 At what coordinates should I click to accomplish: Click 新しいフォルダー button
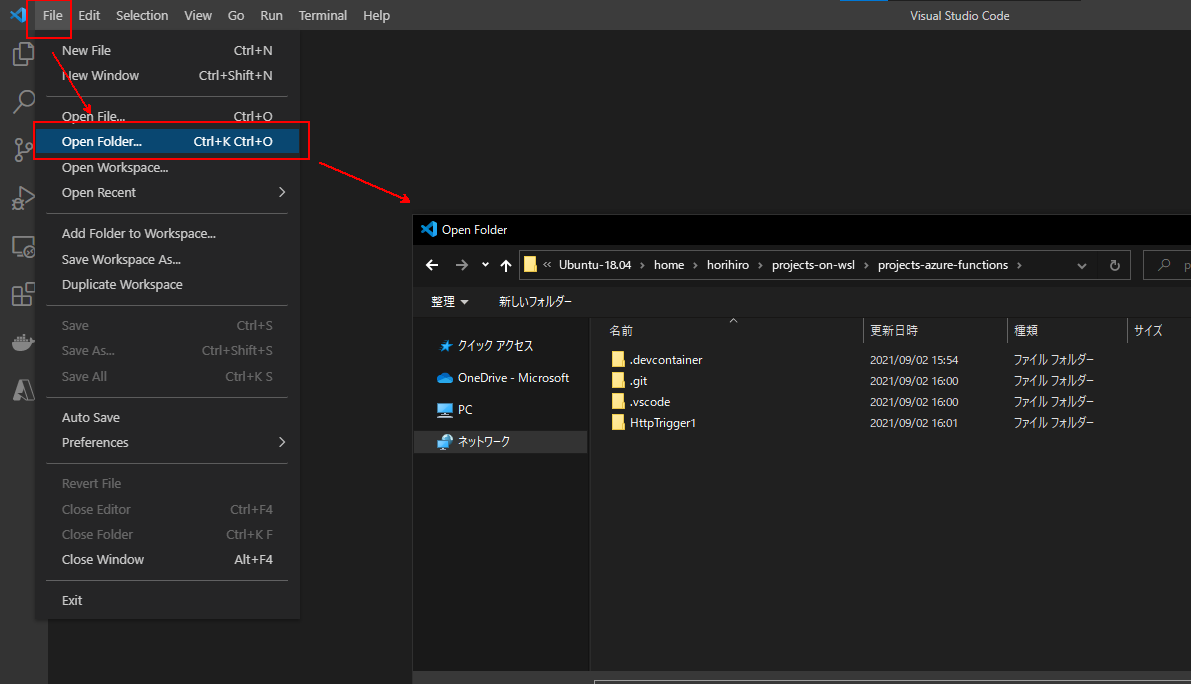[x=535, y=301]
